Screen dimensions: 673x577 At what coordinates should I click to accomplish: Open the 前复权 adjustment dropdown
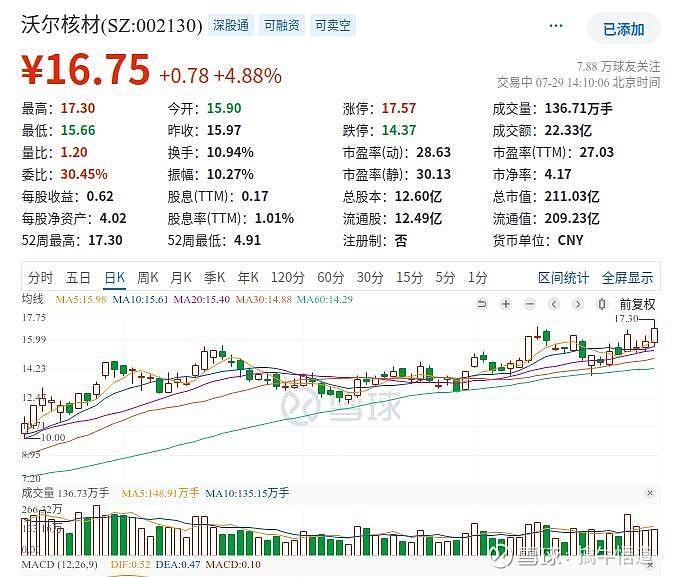pyautogui.click(x=637, y=304)
